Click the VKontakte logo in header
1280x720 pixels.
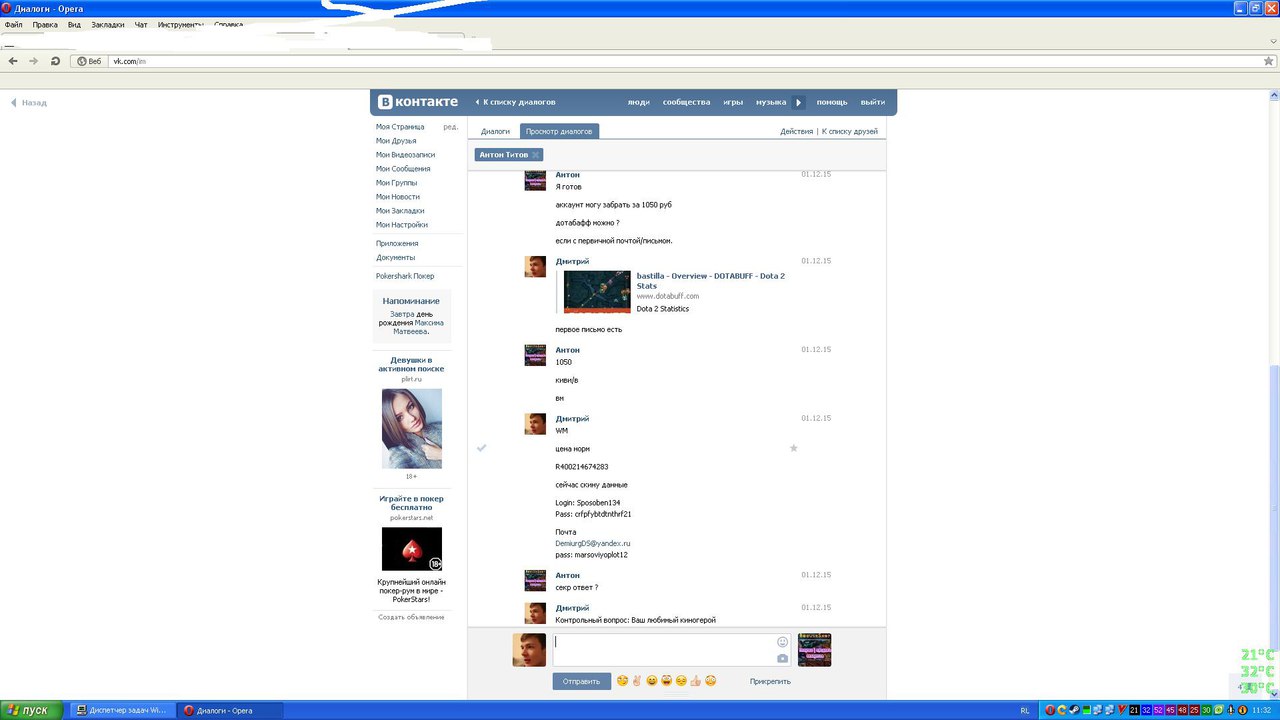pyautogui.click(x=418, y=102)
